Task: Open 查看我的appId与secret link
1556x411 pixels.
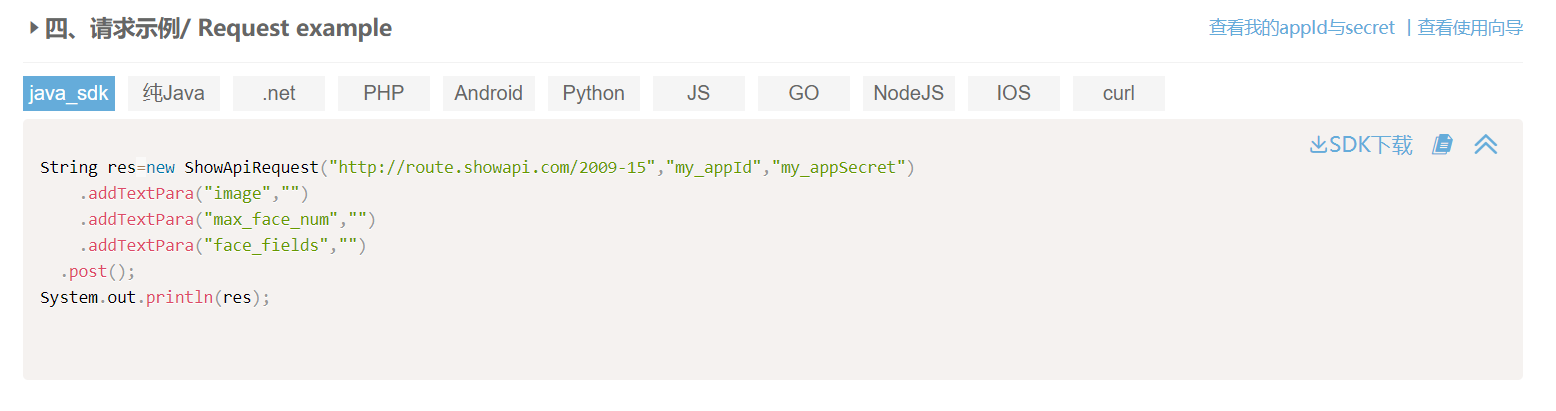Action: coord(1301,28)
